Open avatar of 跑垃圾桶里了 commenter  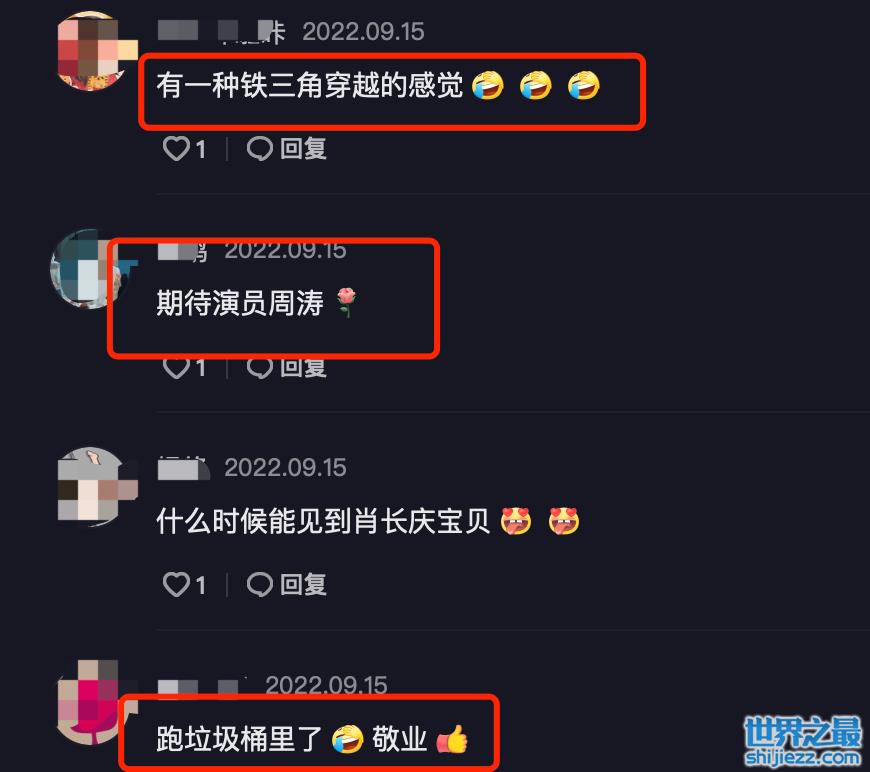[x=89, y=703]
